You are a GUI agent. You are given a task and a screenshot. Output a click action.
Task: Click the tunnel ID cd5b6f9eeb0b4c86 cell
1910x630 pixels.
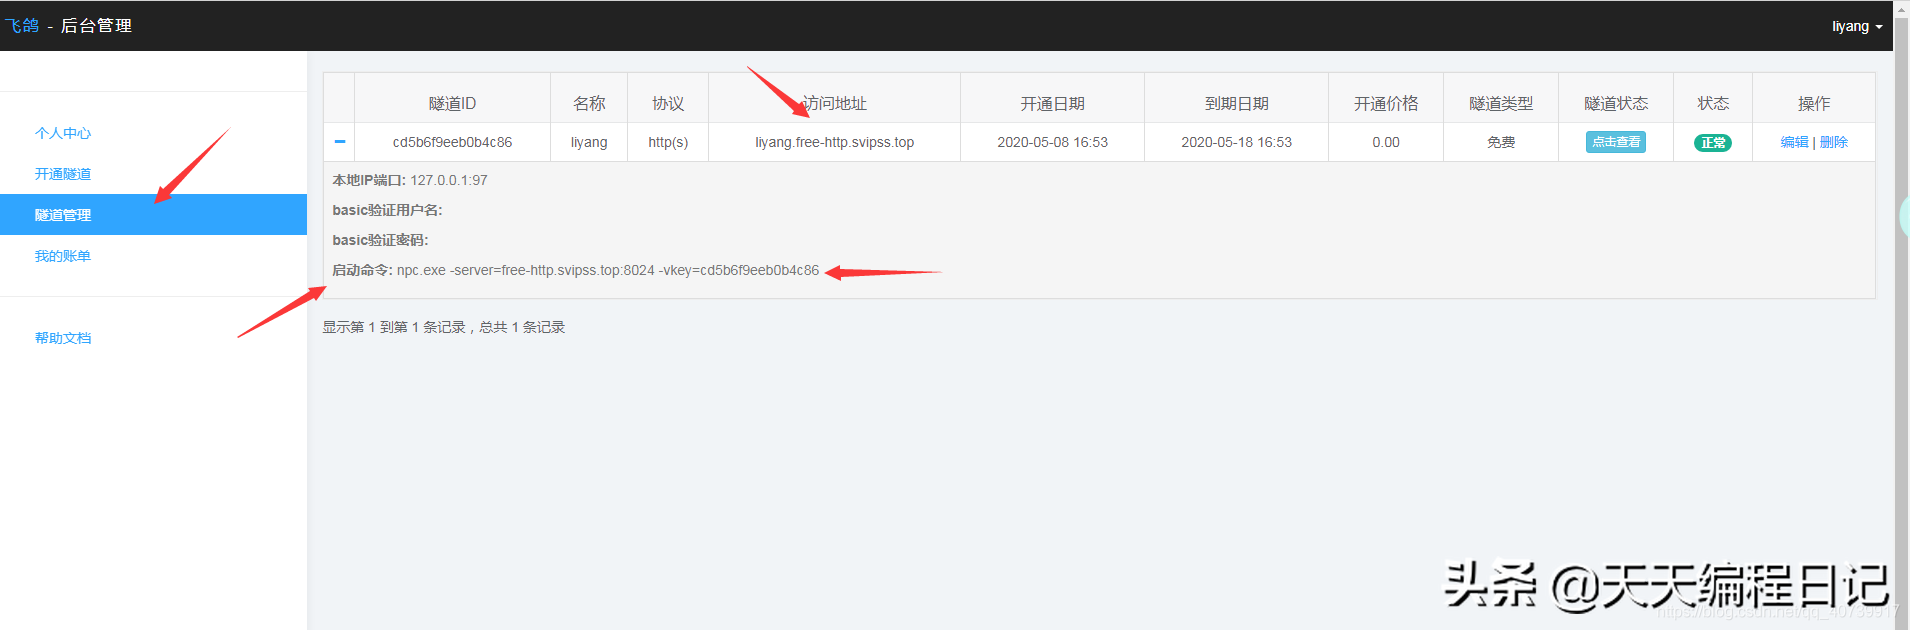[452, 142]
